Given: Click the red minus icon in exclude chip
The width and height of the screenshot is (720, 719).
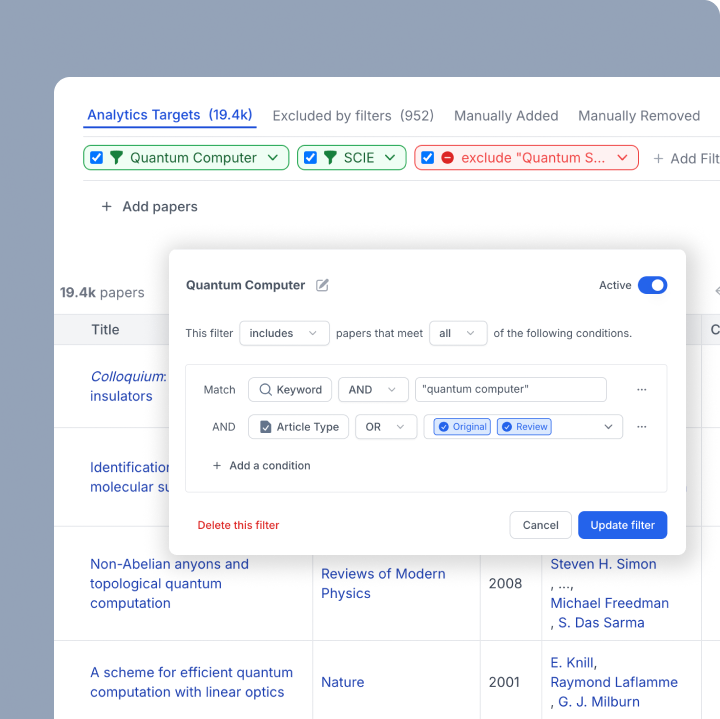Looking at the screenshot, I should click(448, 157).
